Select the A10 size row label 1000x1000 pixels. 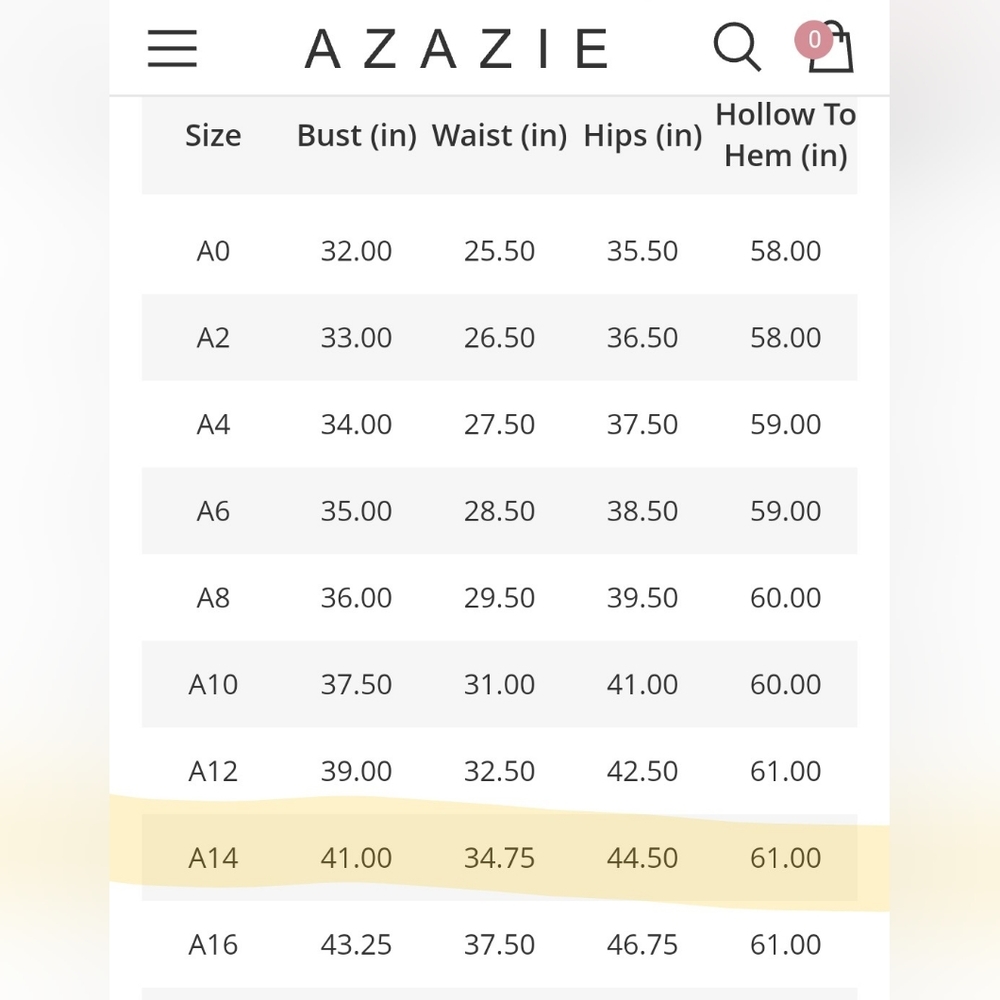pyautogui.click(x=213, y=684)
